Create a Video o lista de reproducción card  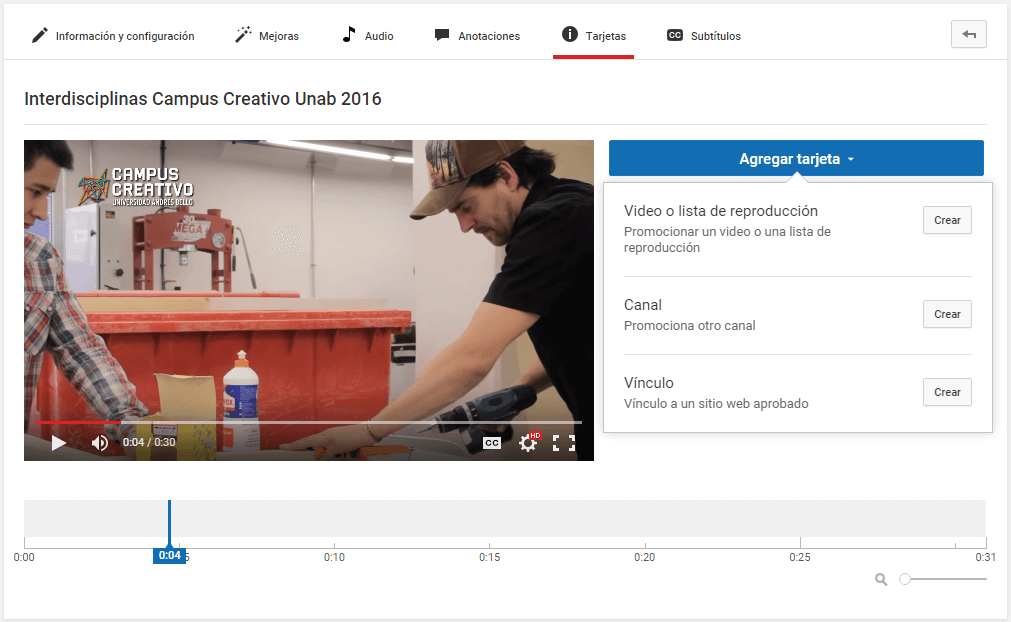946,220
